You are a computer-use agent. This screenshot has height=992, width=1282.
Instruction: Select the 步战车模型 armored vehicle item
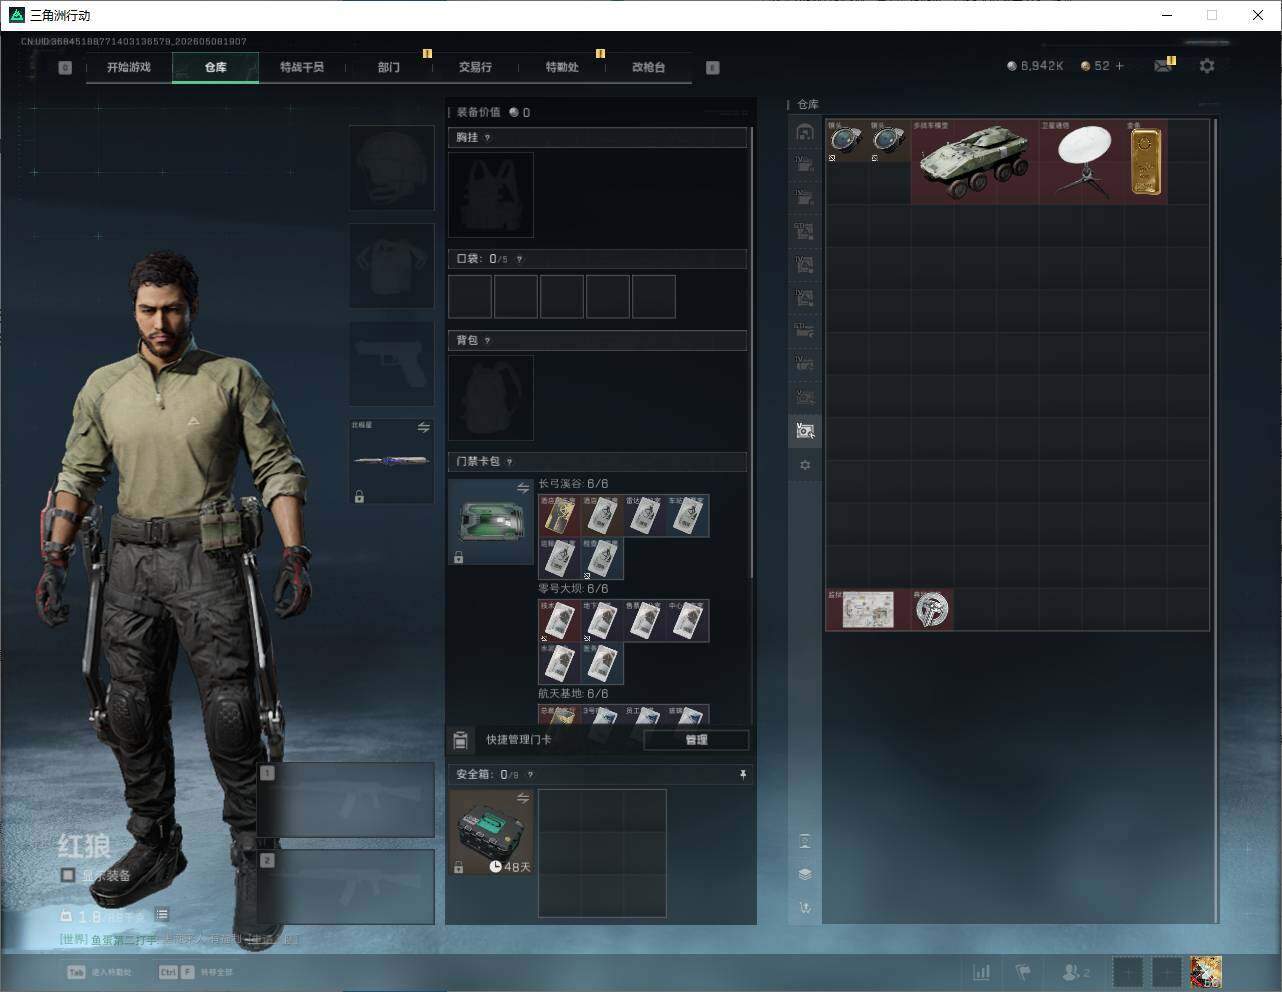975,162
